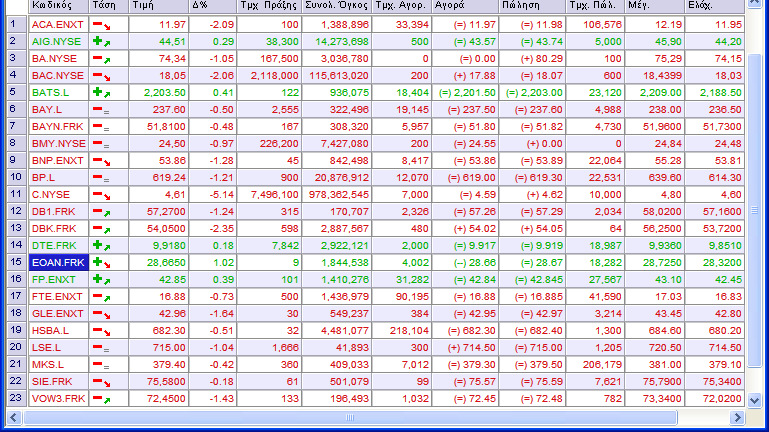Select row number 23 header
Image resolution: width=769 pixels, height=432 pixels.
(17, 399)
